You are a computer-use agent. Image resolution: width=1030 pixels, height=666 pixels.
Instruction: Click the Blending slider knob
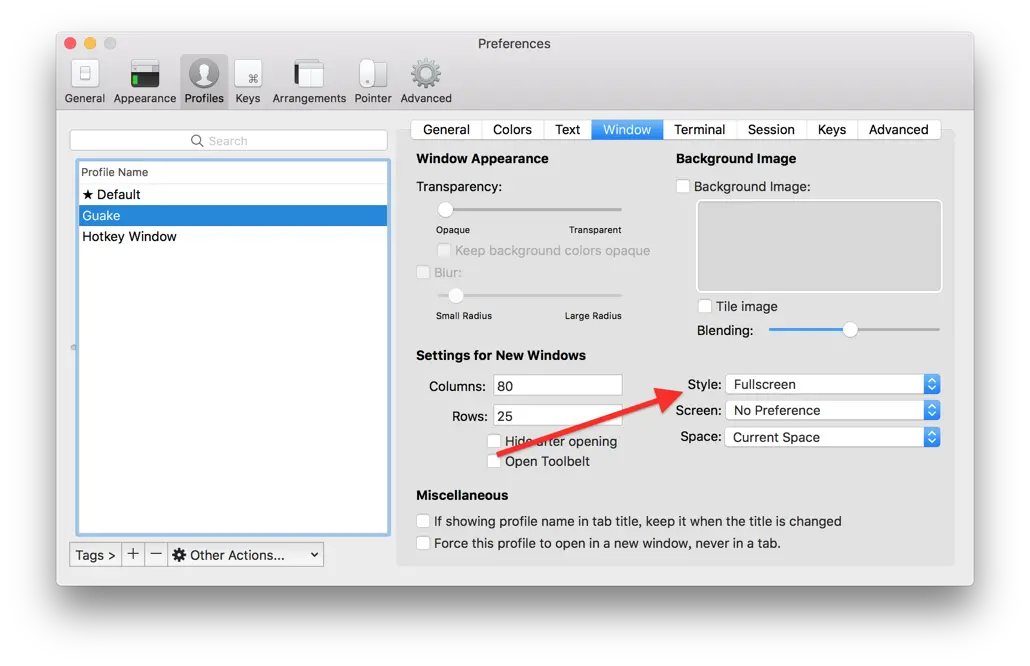(x=850, y=330)
